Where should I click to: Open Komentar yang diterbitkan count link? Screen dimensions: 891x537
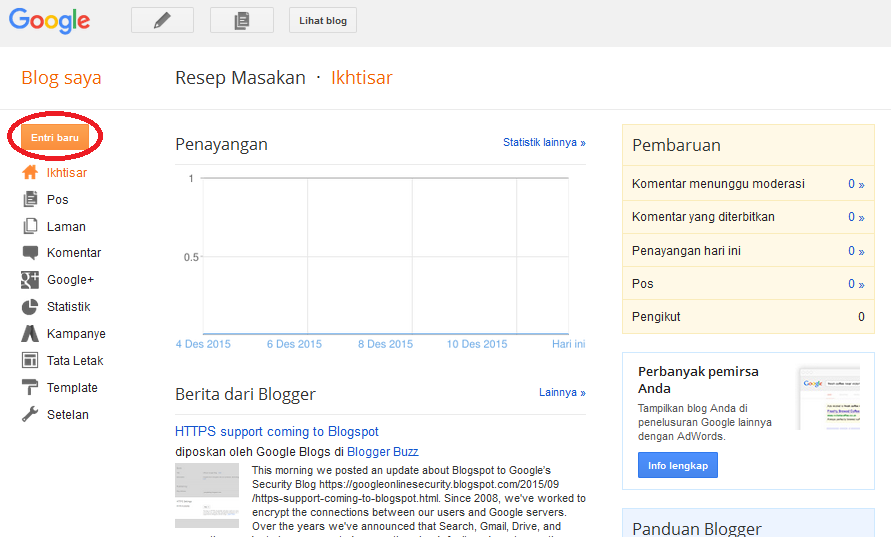(856, 217)
